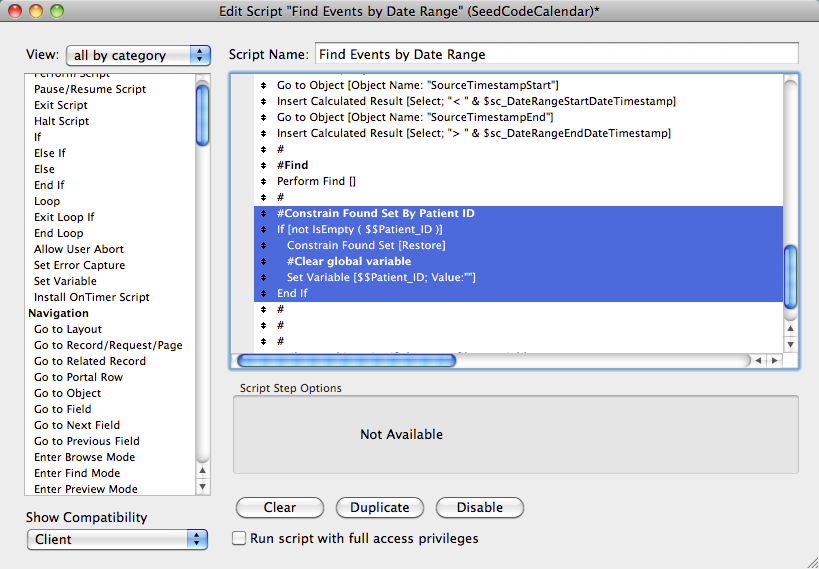
Task: Click the Clear button
Action: click(x=280, y=507)
